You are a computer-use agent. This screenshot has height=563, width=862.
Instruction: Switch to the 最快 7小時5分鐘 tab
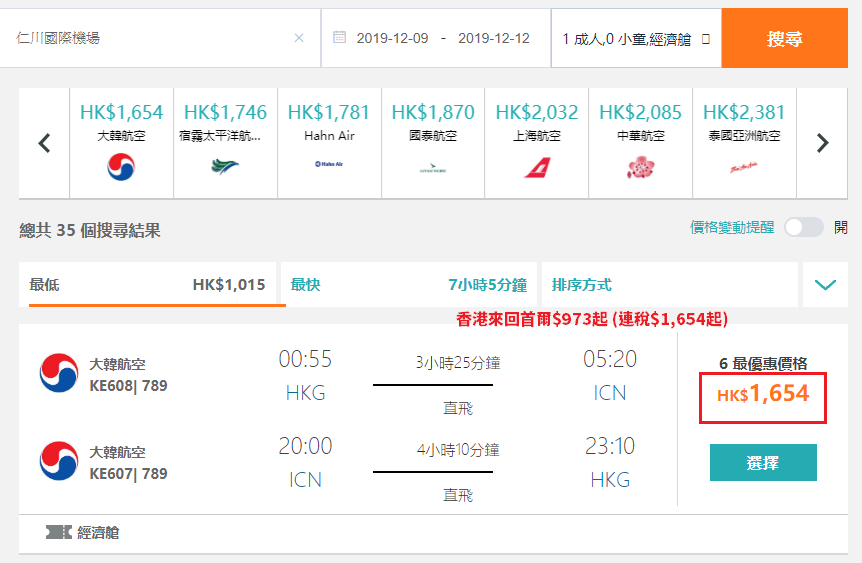(408, 284)
